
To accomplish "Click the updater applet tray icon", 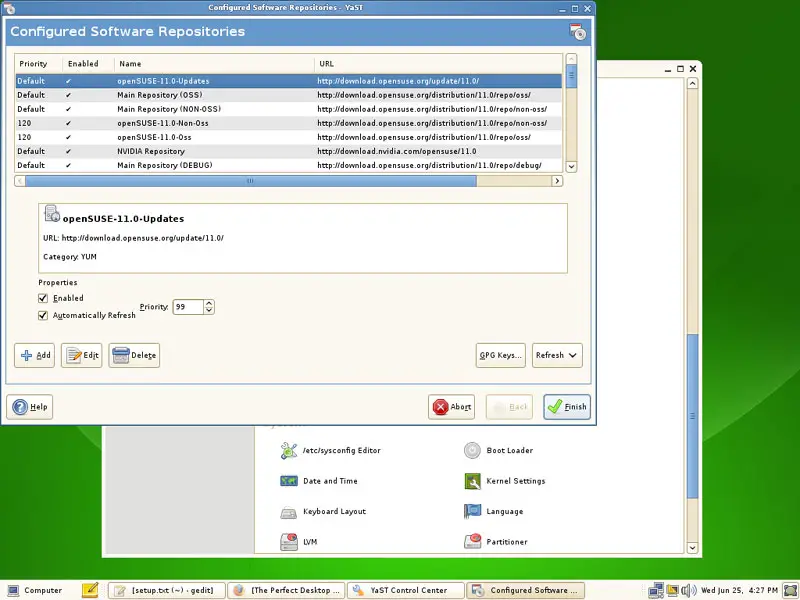I will 672,590.
